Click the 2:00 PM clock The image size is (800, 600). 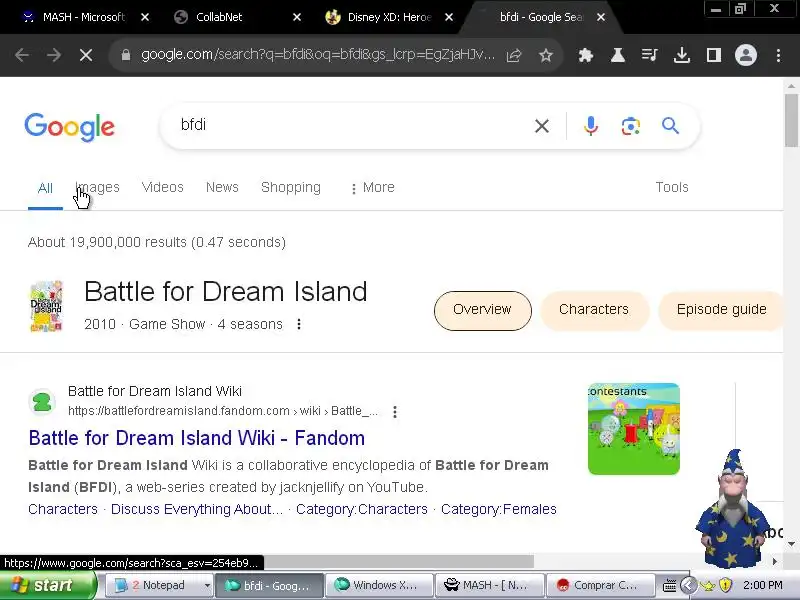click(x=762, y=585)
